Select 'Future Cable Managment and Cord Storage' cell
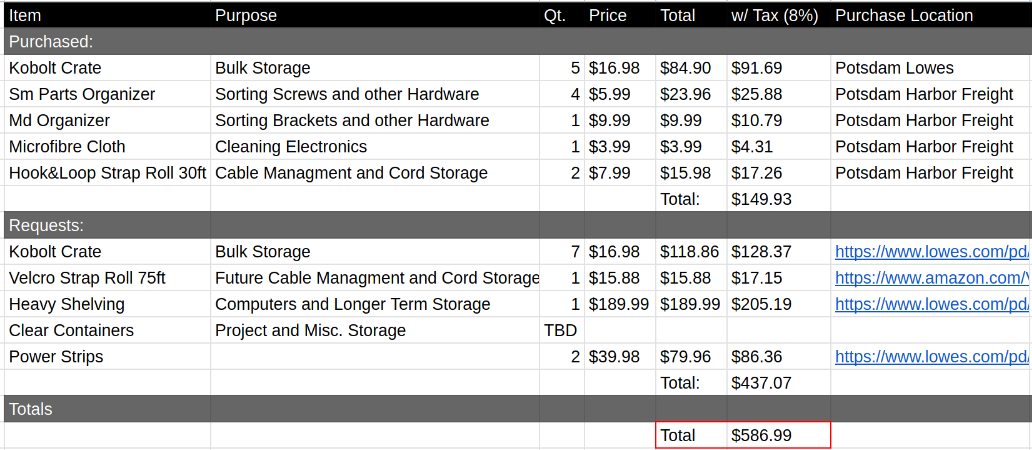Screen dimensions: 1032x450 [x=375, y=278]
